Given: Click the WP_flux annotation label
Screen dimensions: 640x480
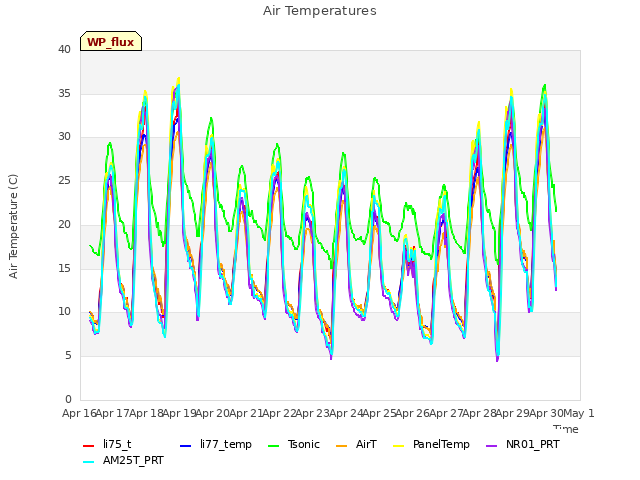Looking at the screenshot, I should coord(111,42).
